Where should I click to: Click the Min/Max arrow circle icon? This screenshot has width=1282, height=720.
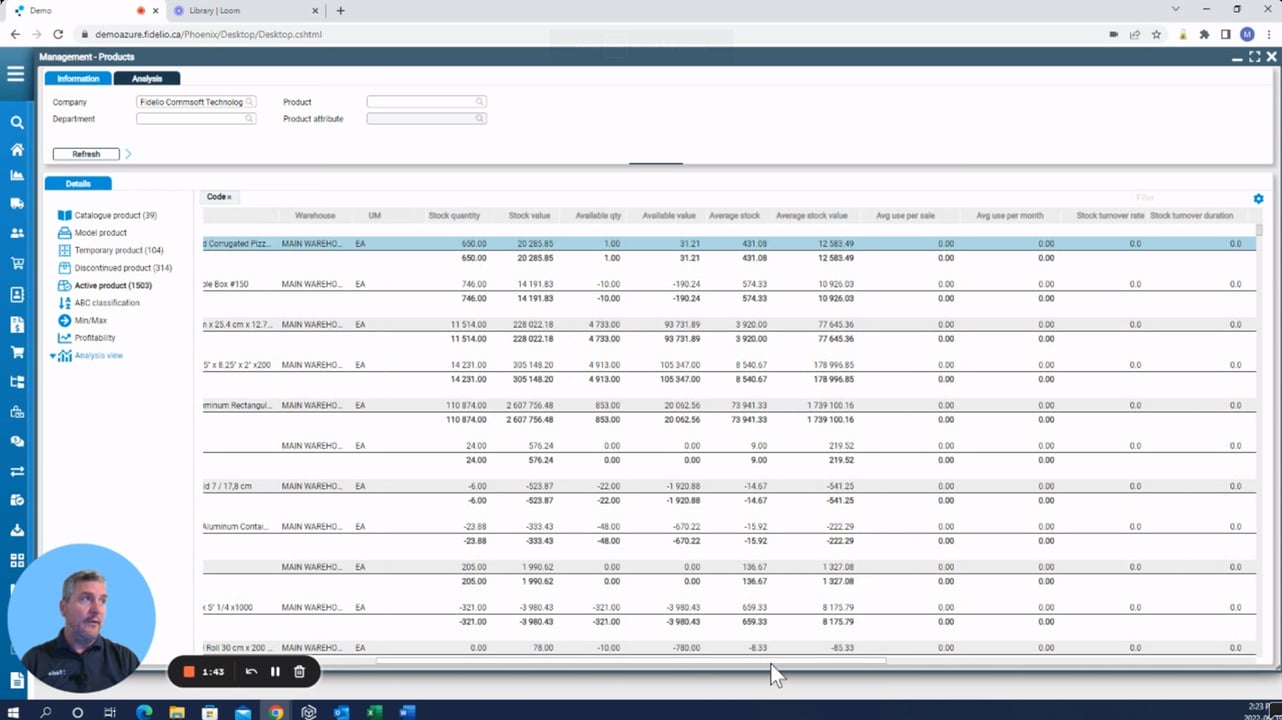64,320
